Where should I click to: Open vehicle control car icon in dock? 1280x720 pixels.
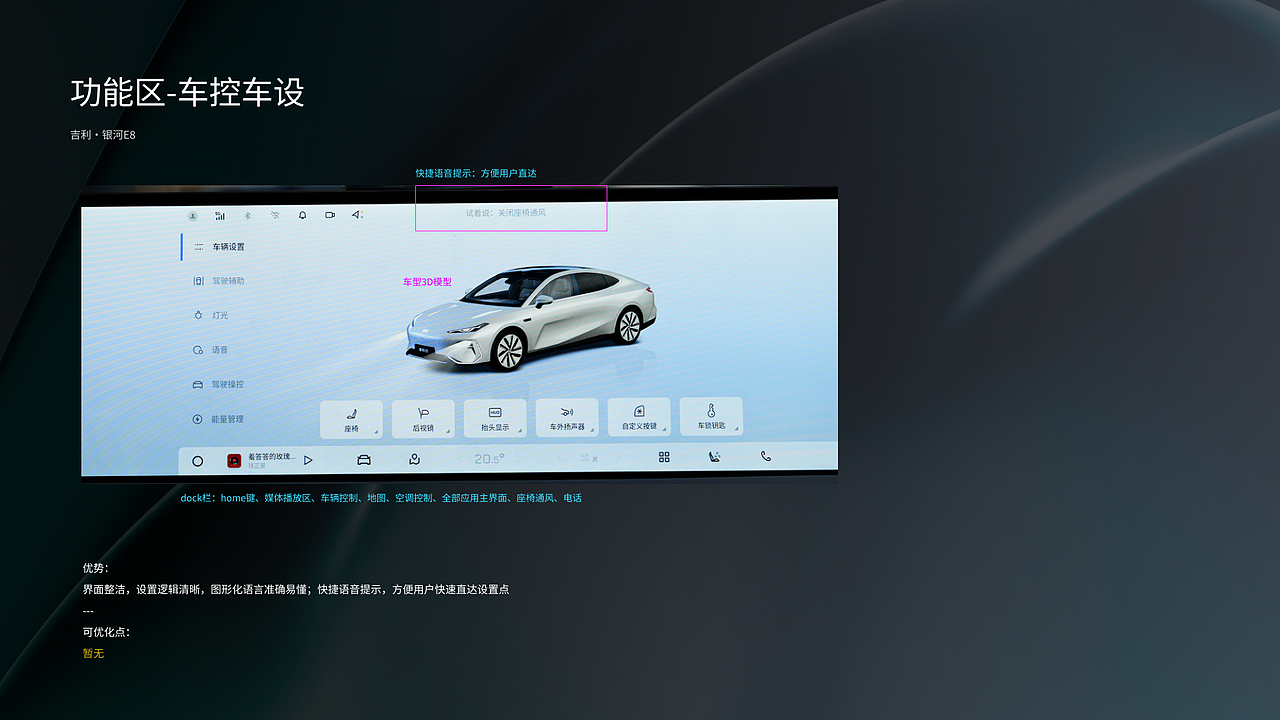coord(364,460)
